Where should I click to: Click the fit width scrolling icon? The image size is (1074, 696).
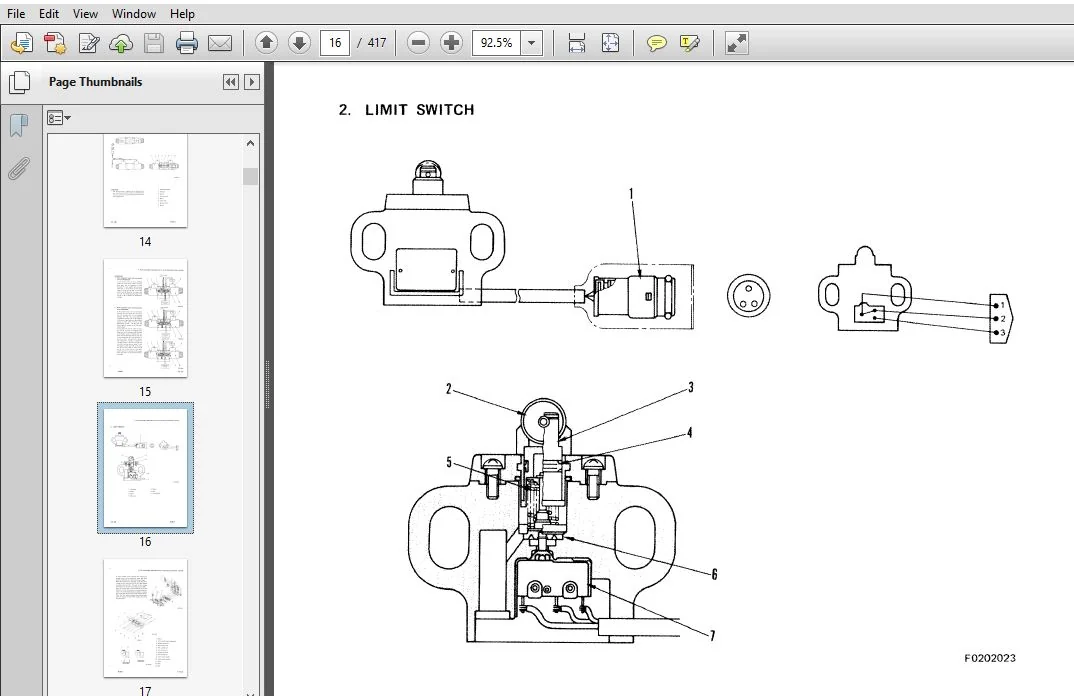577,43
